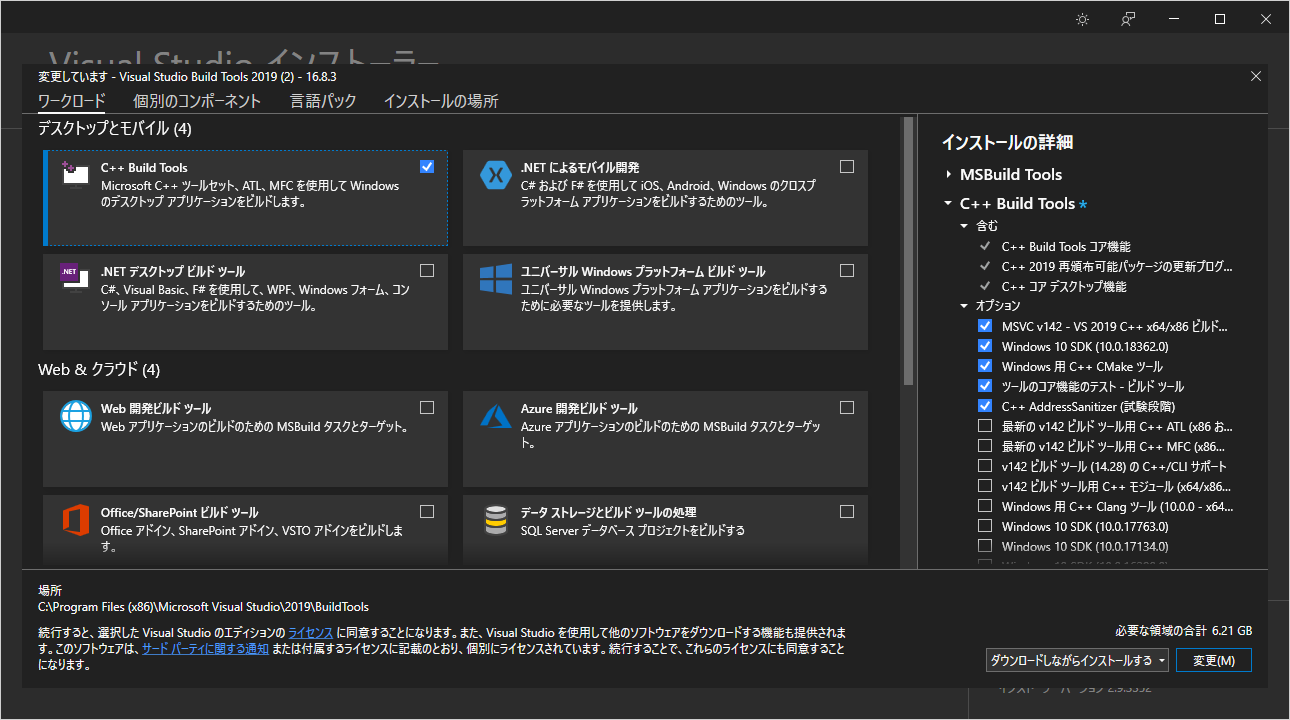Click the インストールの詳細 heading

[1007, 142]
